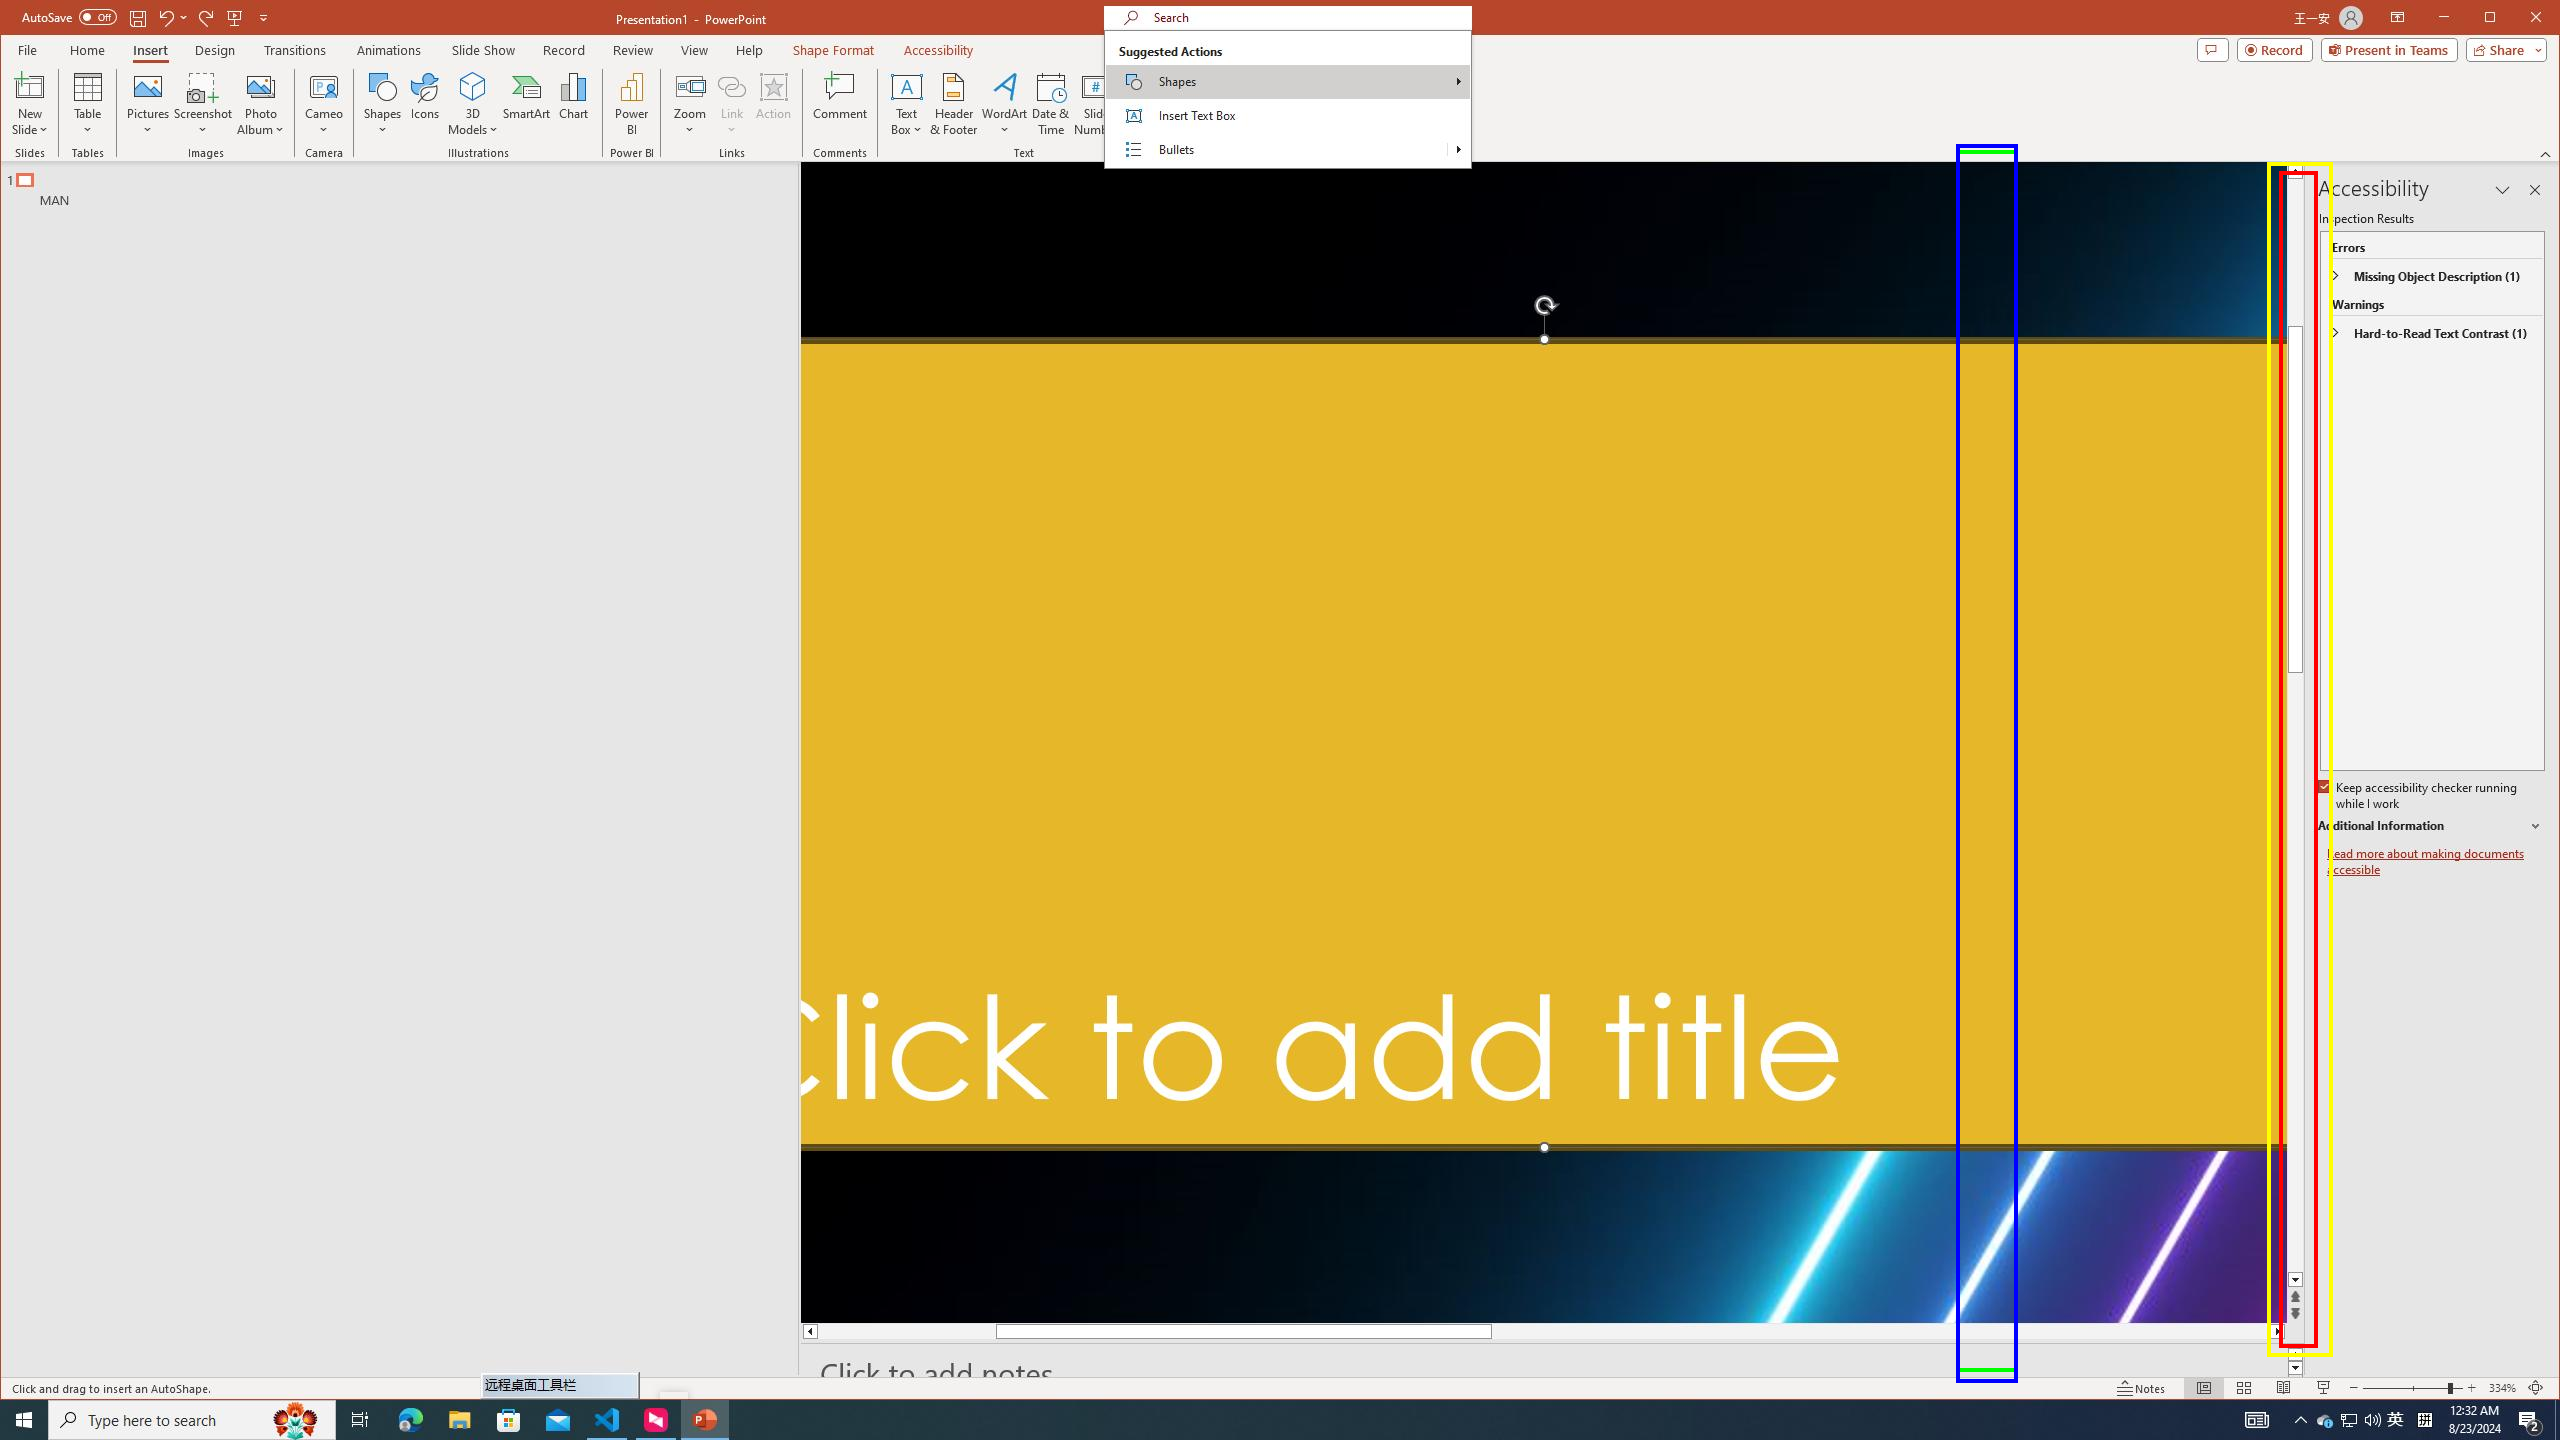Open Photo Album tool
Image resolution: width=2560 pixels, height=1440 pixels.
260,104
